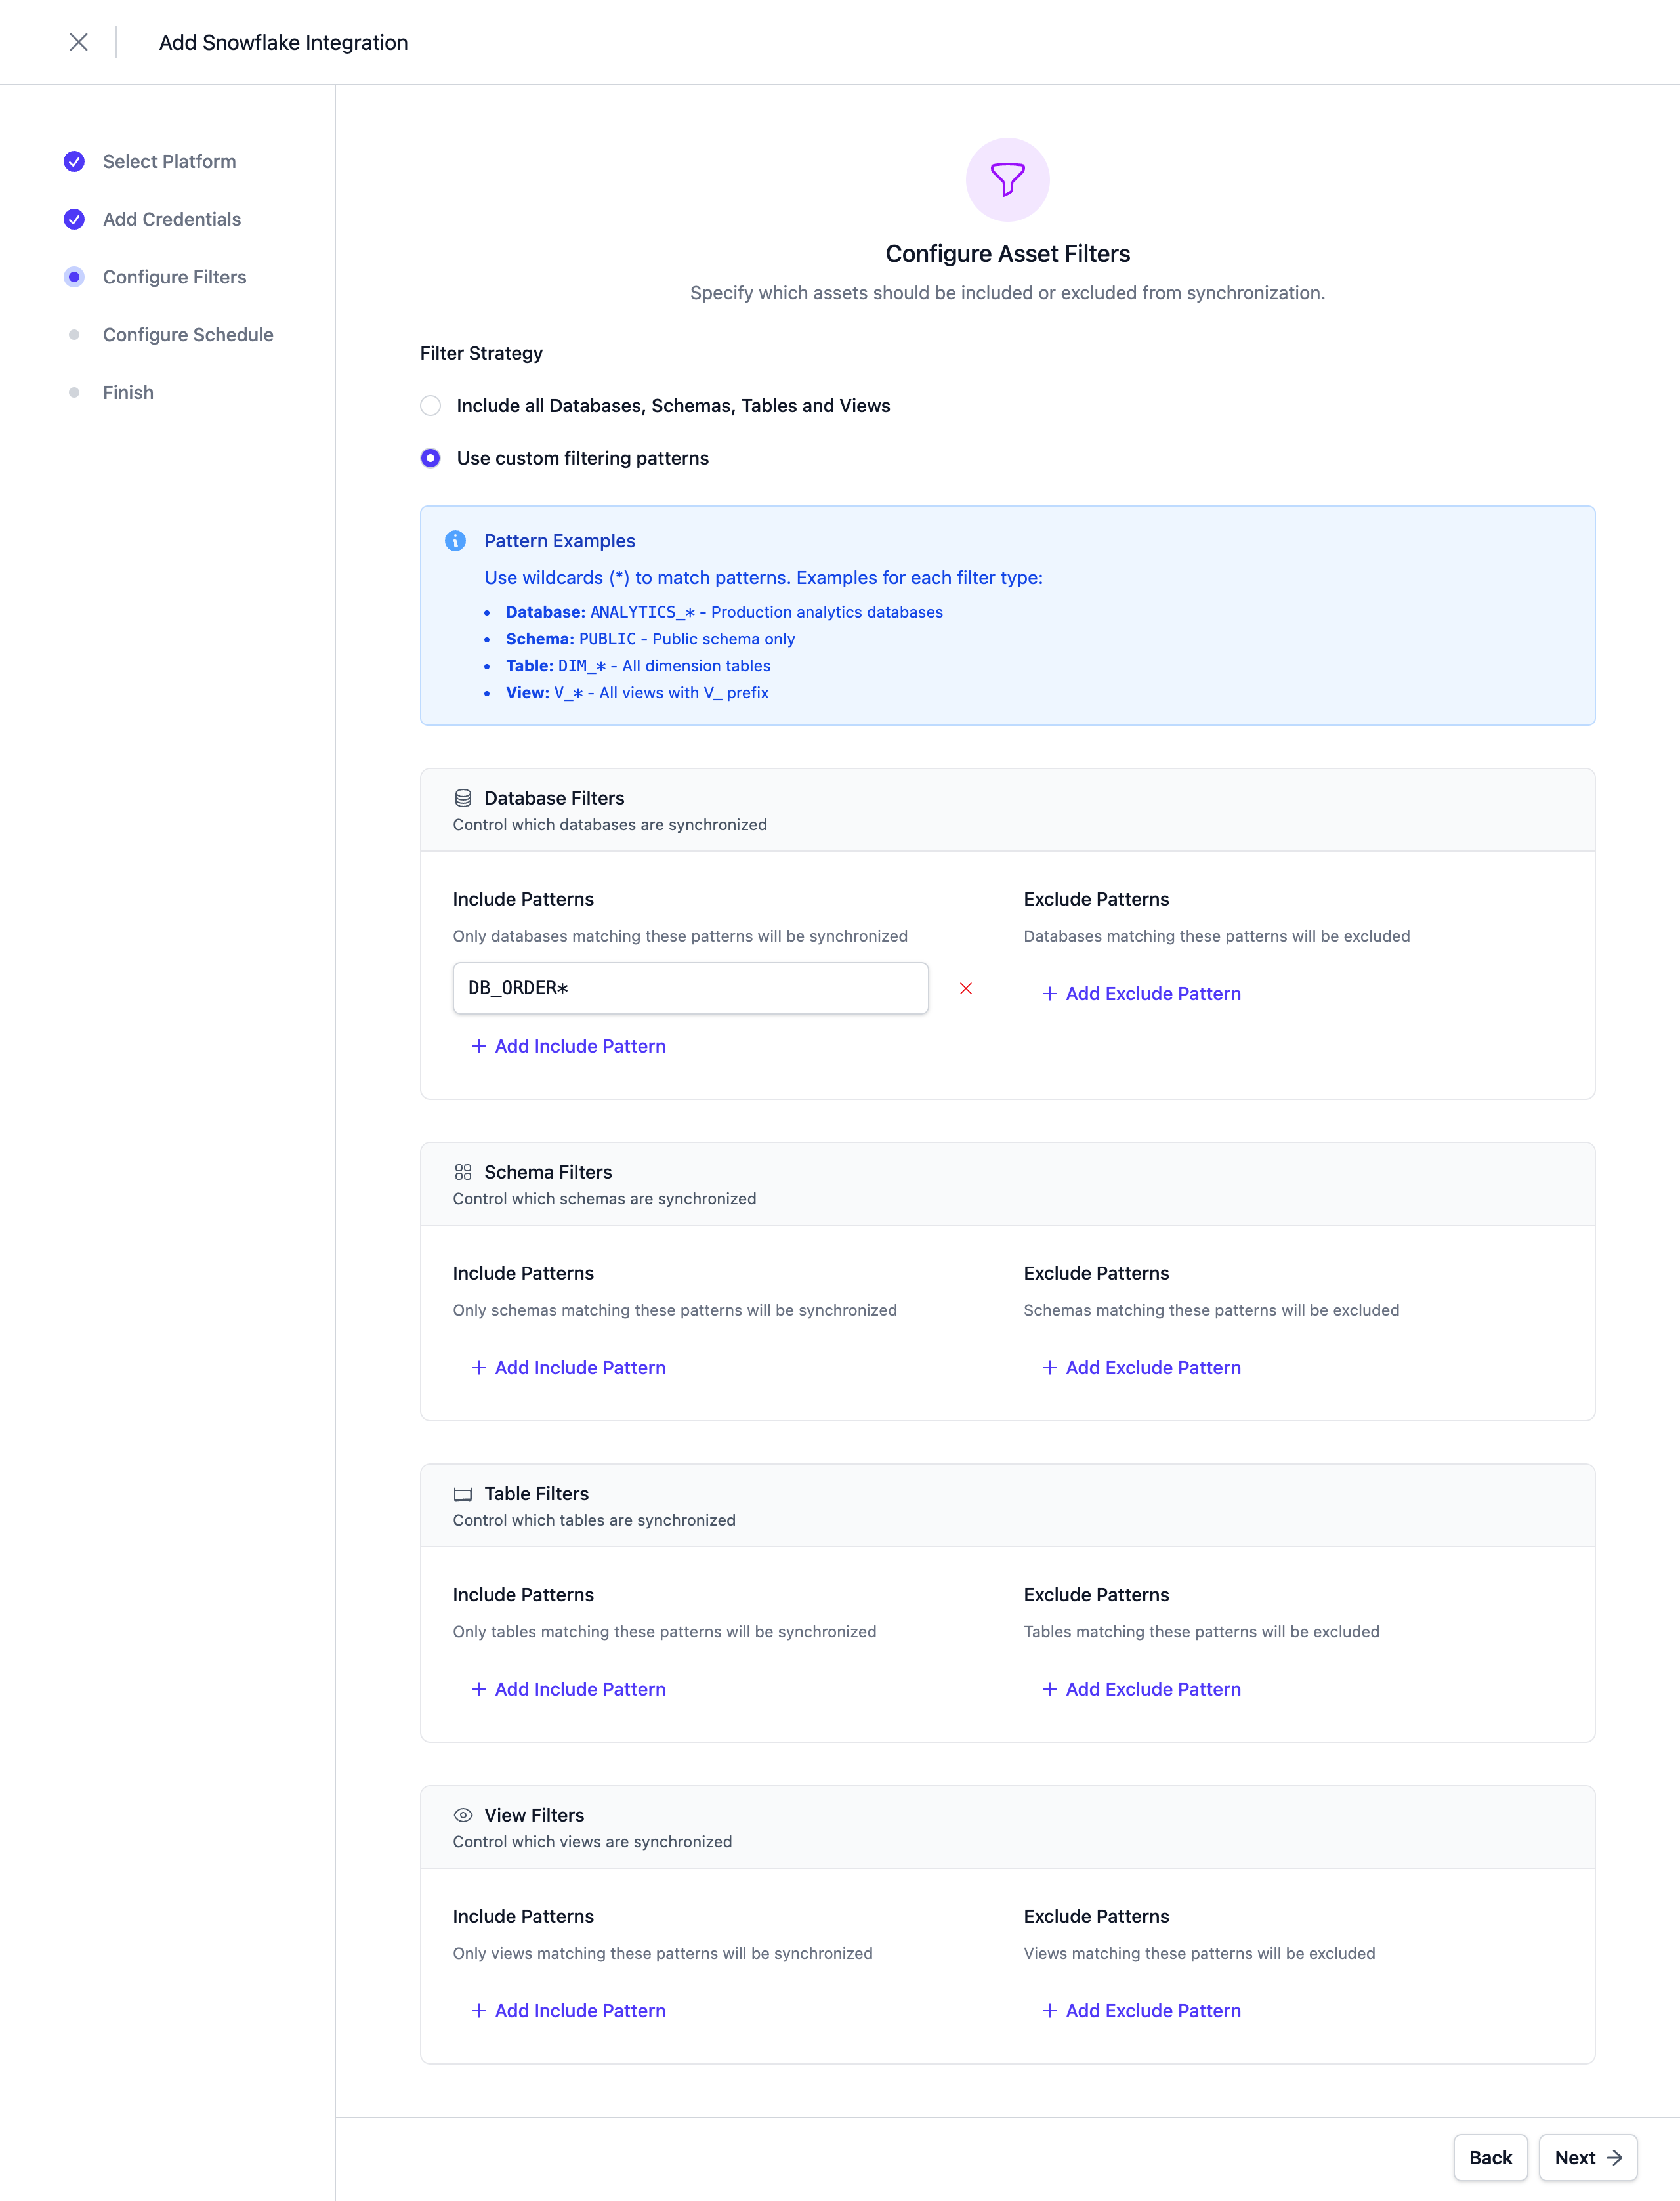Add a database exclude pattern
Viewport: 1680px width, 2201px height.
point(1141,993)
